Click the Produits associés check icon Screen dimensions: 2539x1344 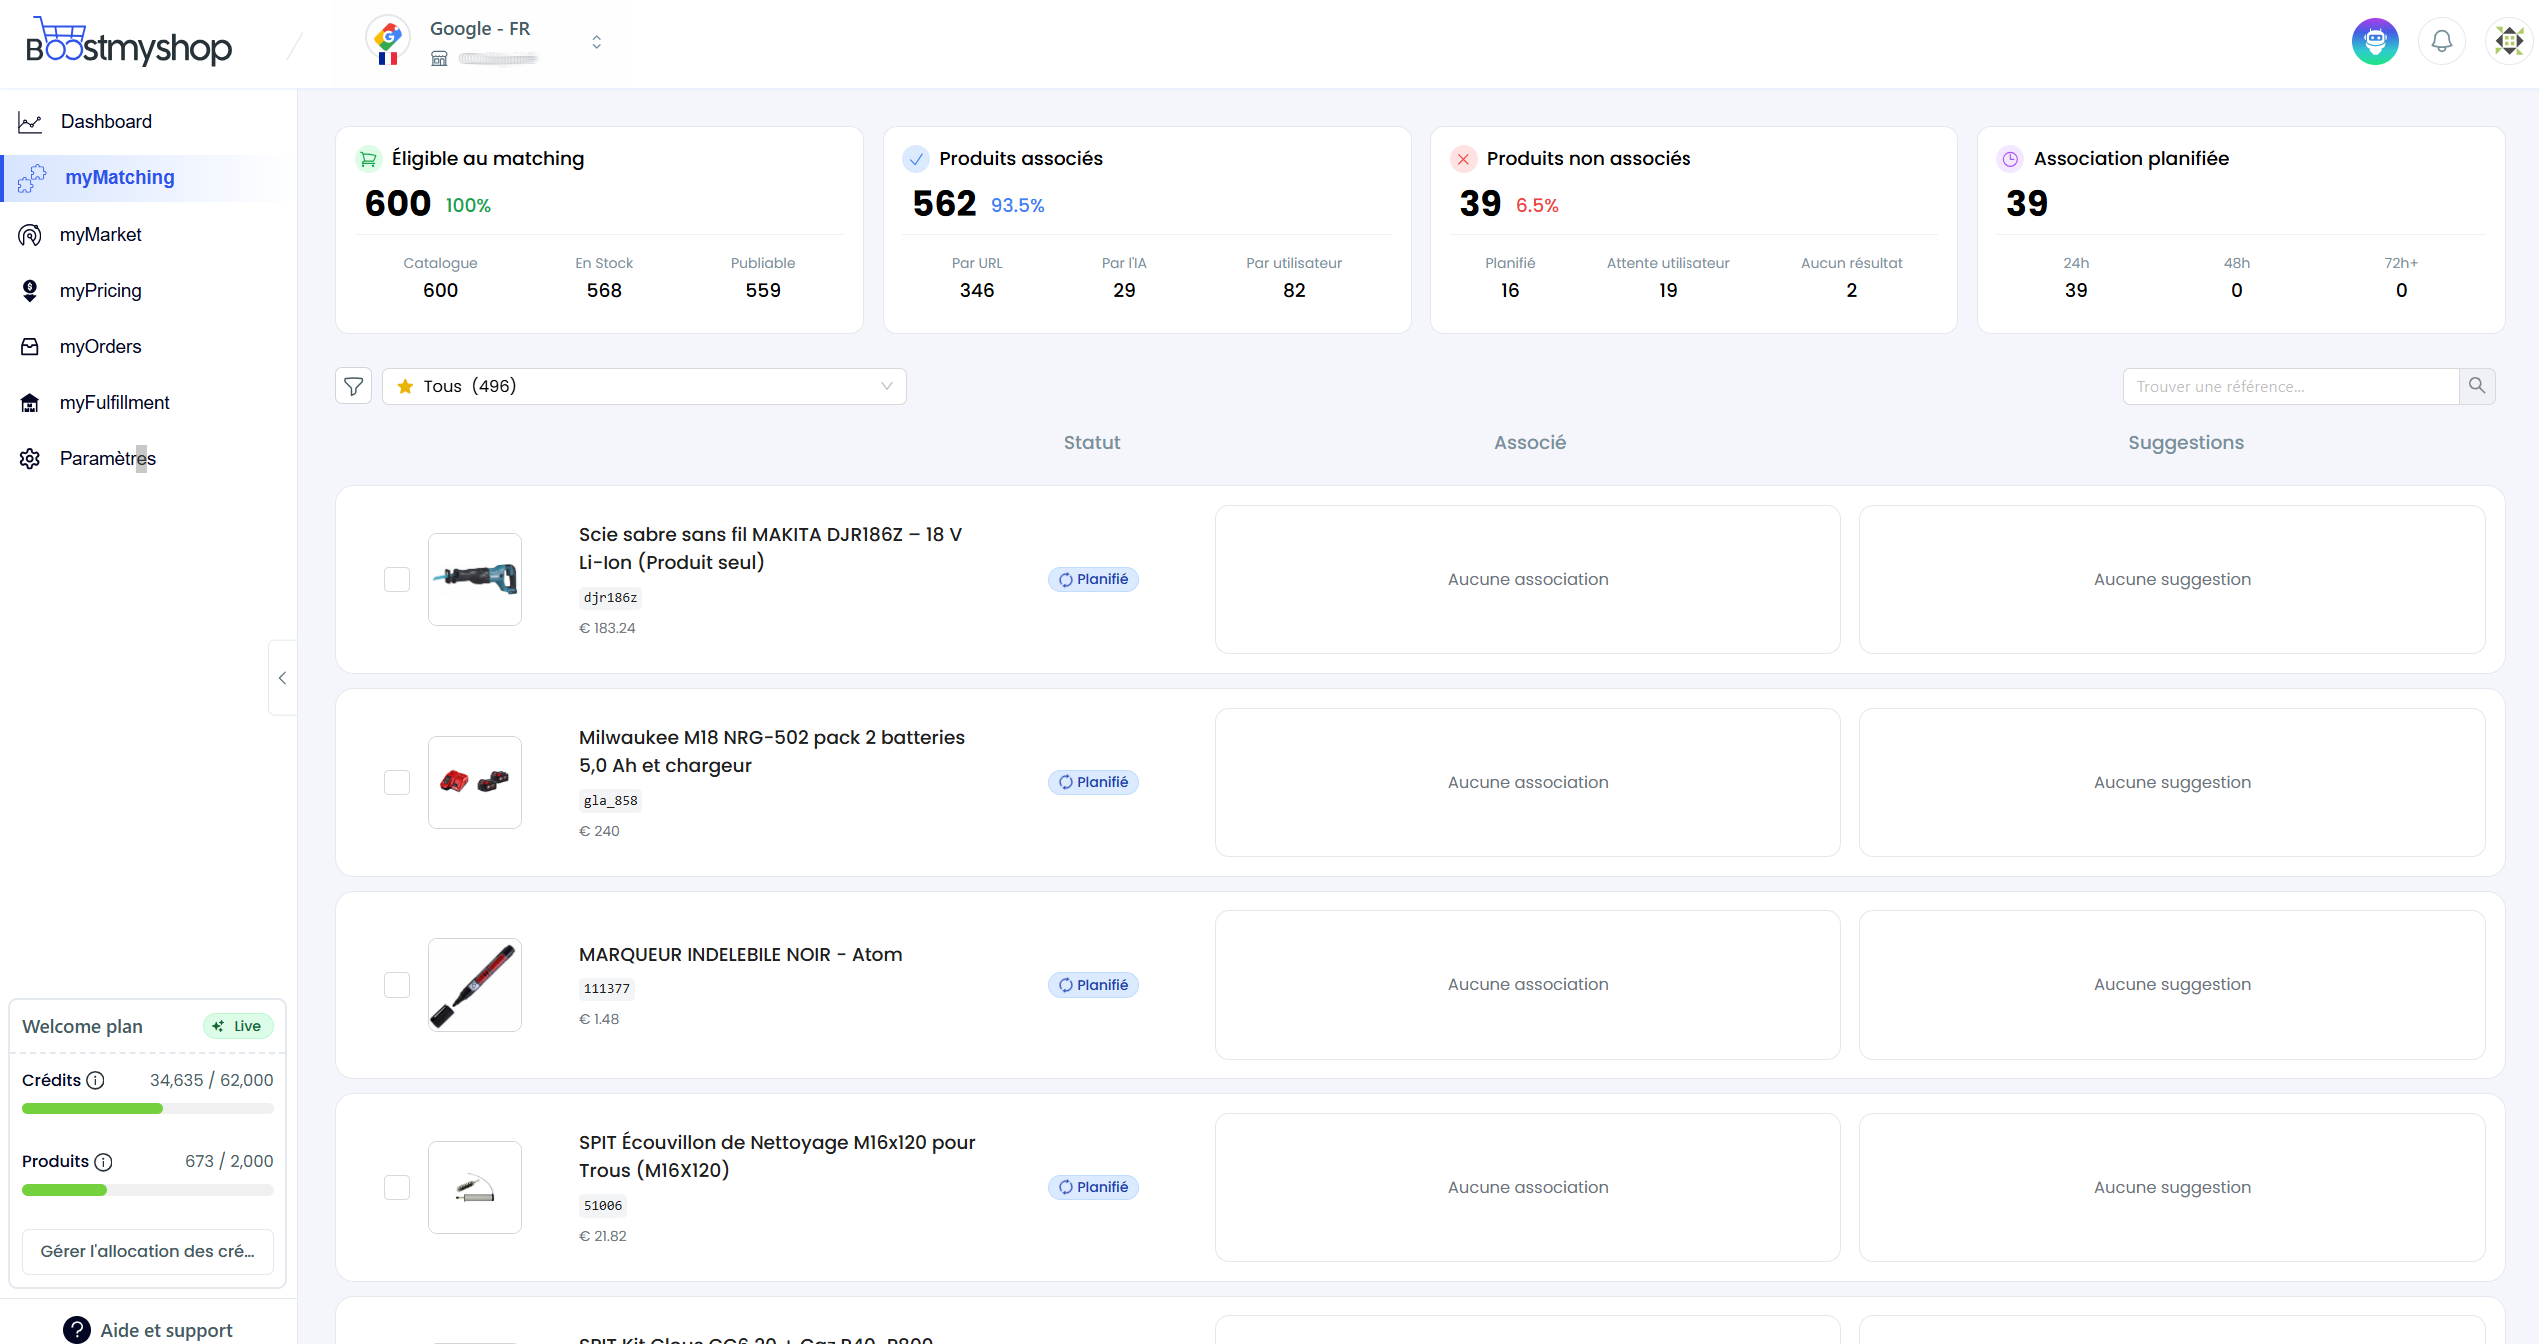916,159
